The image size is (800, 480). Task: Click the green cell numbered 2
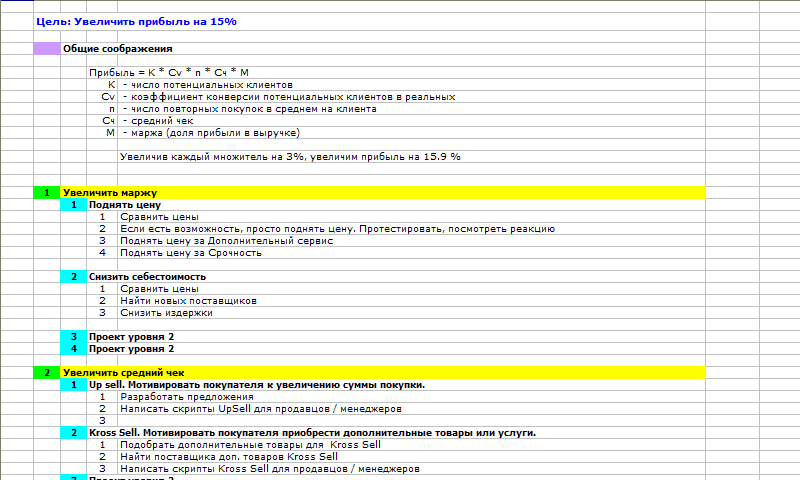point(46,373)
